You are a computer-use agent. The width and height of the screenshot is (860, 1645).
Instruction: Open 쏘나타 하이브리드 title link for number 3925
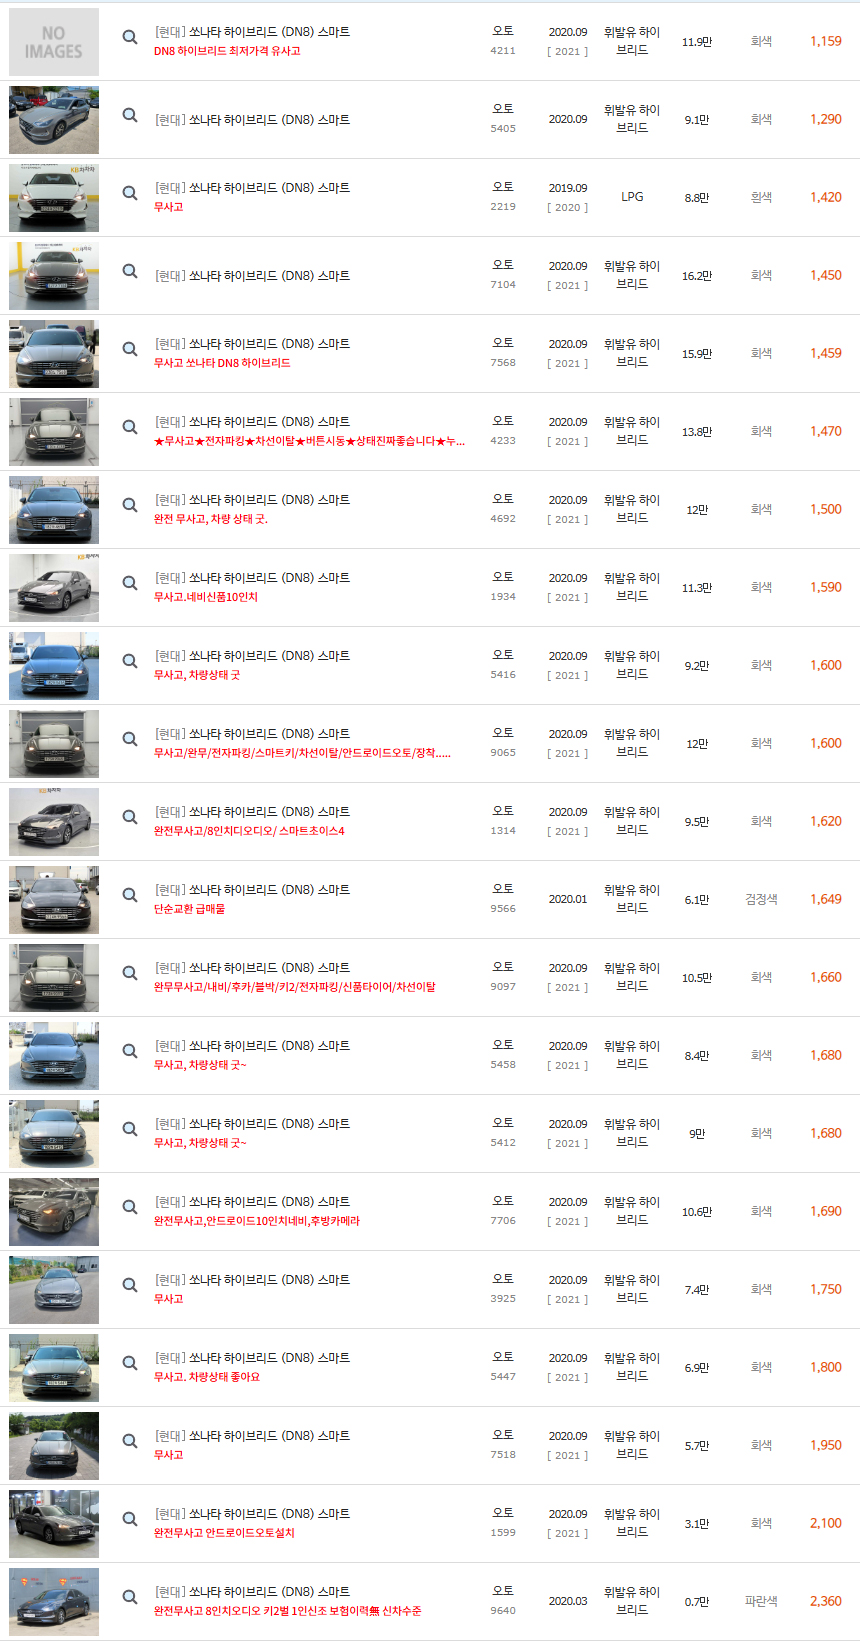click(252, 1280)
